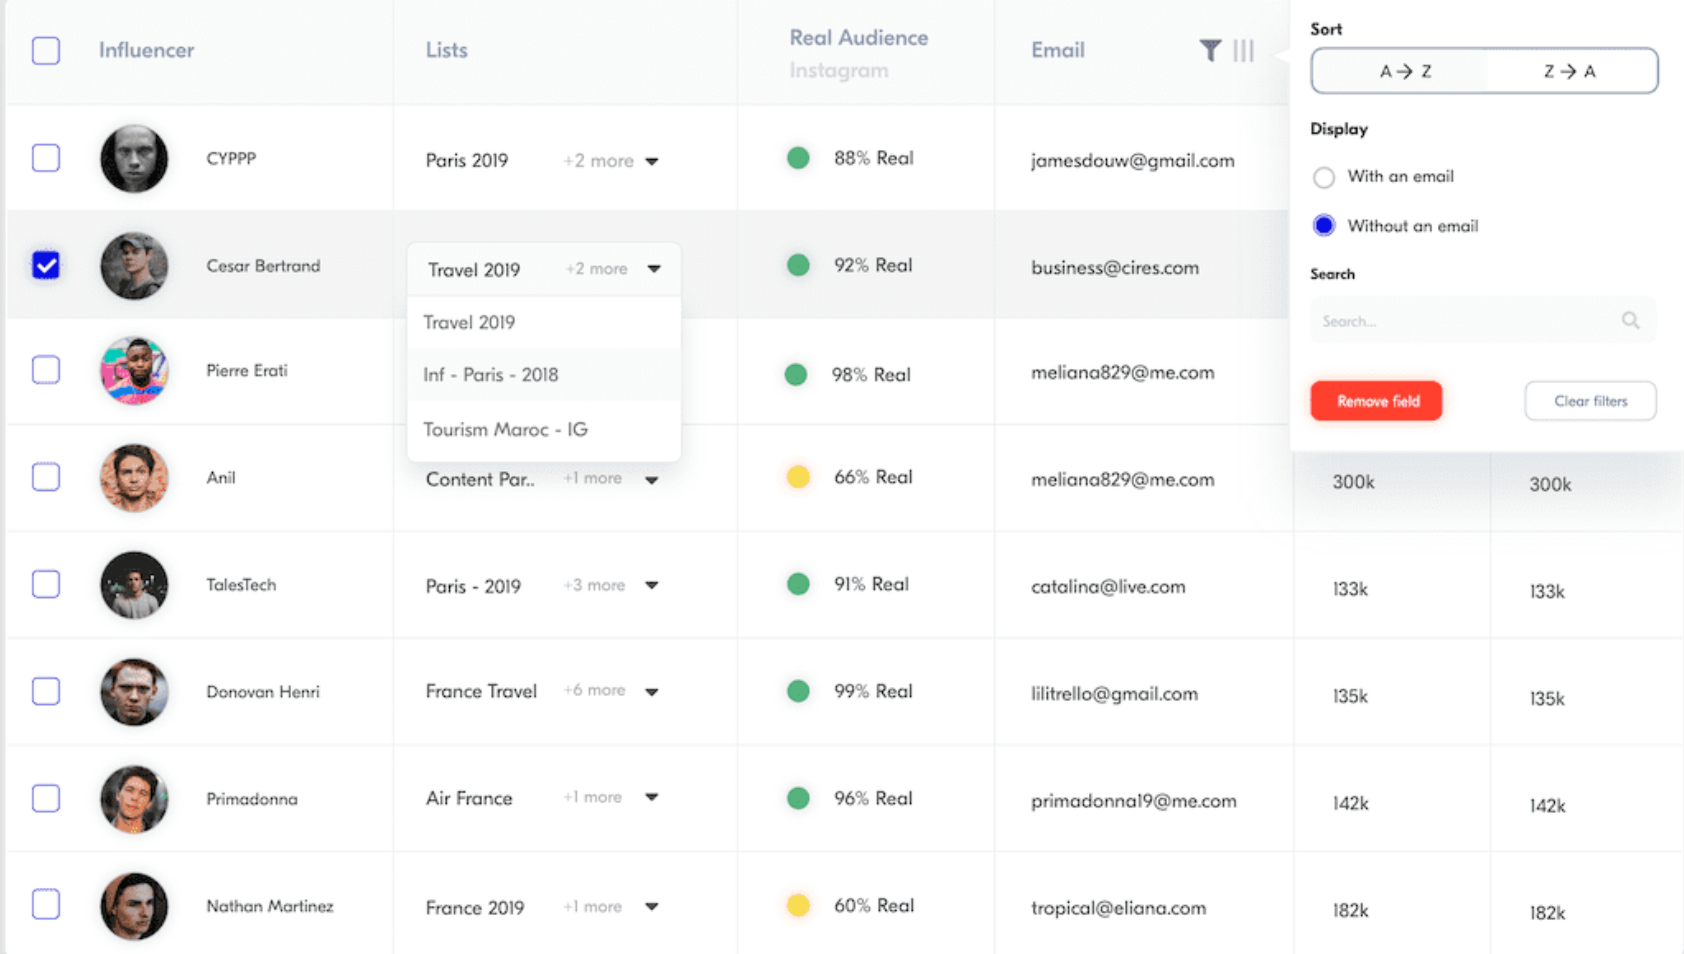Image resolution: width=1684 pixels, height=954 pixels.
Task: Click the Clear filters button
Action: [1590, 401]
